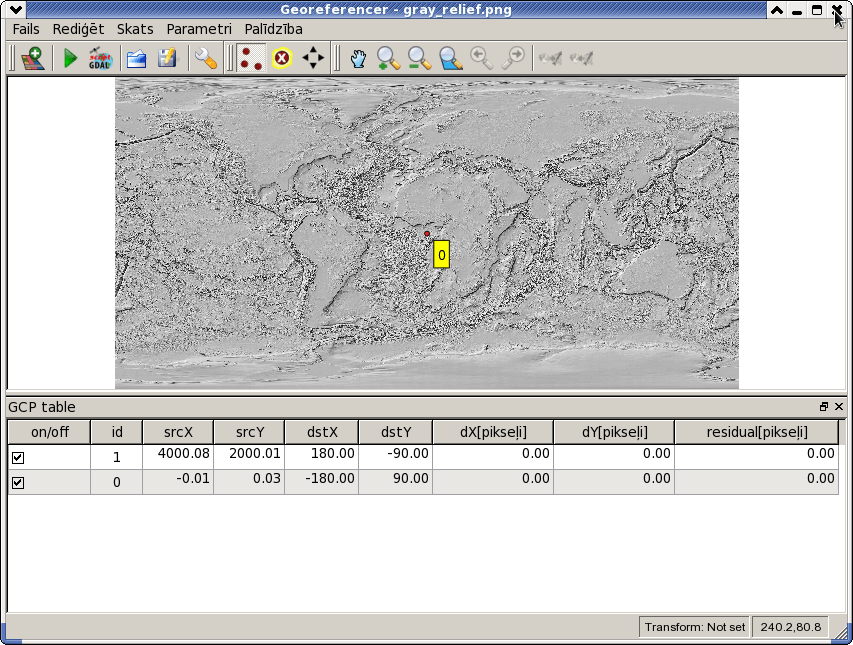
Task: Link Georeferencer to QGIS icon
Action: [550, 58]
